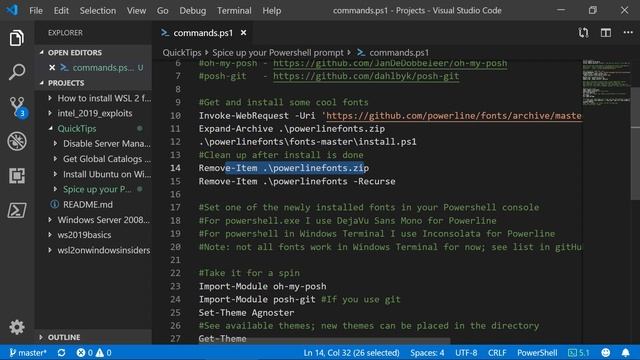Open the PowerShell panel icon in activity bar
This screenshot has height=360, width=640.
[17, 210]
